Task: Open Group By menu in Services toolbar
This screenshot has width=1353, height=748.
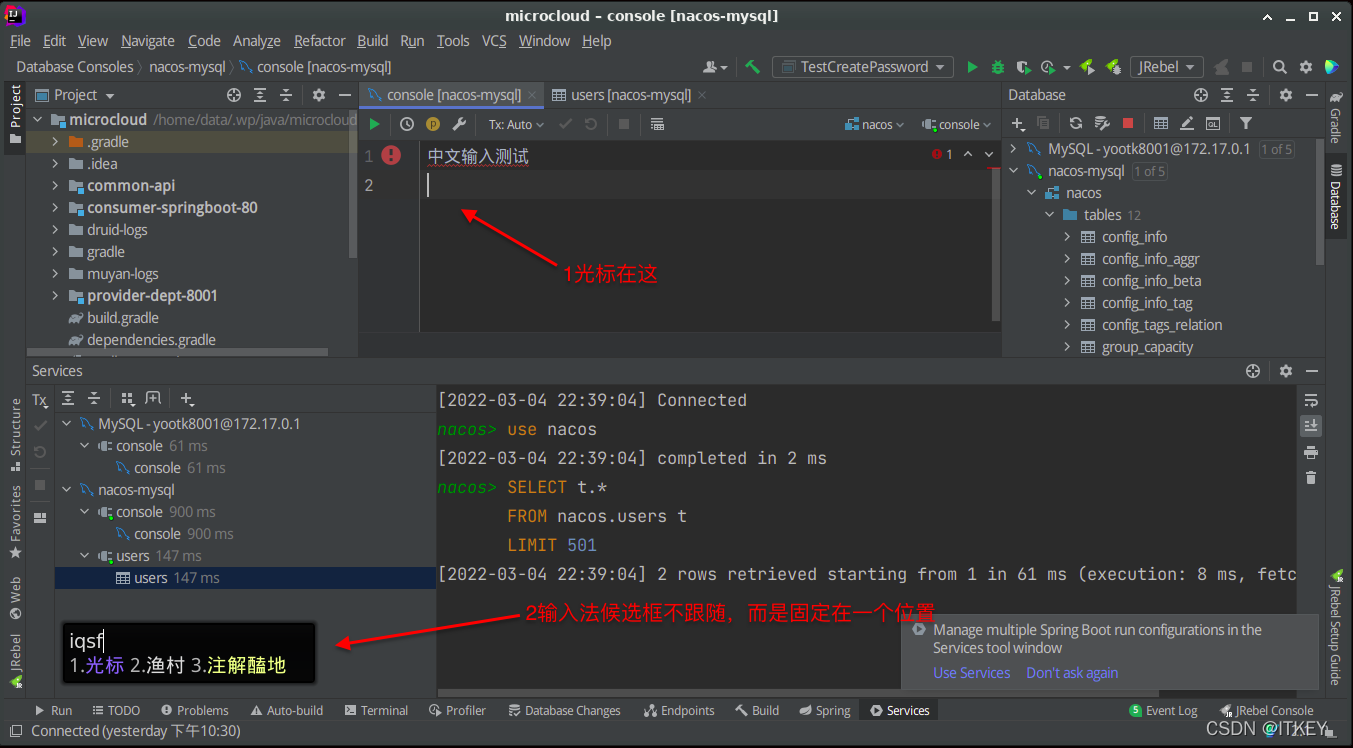Action: coord(127,398)
